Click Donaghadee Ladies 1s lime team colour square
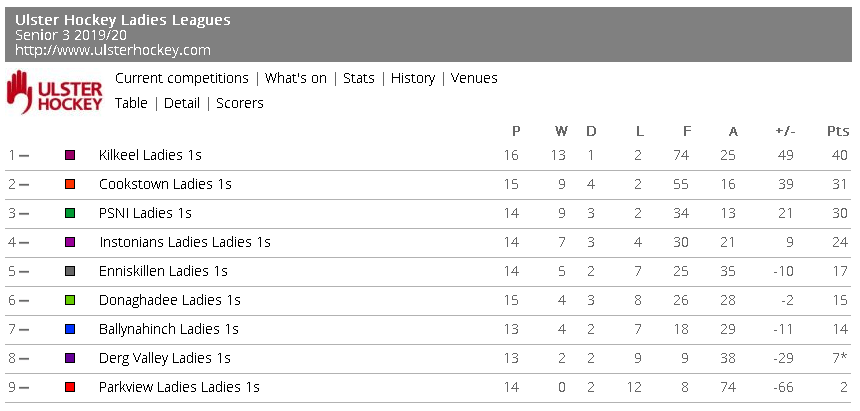The width and height of the screenshot is (860, 411). tap(70, 300)
